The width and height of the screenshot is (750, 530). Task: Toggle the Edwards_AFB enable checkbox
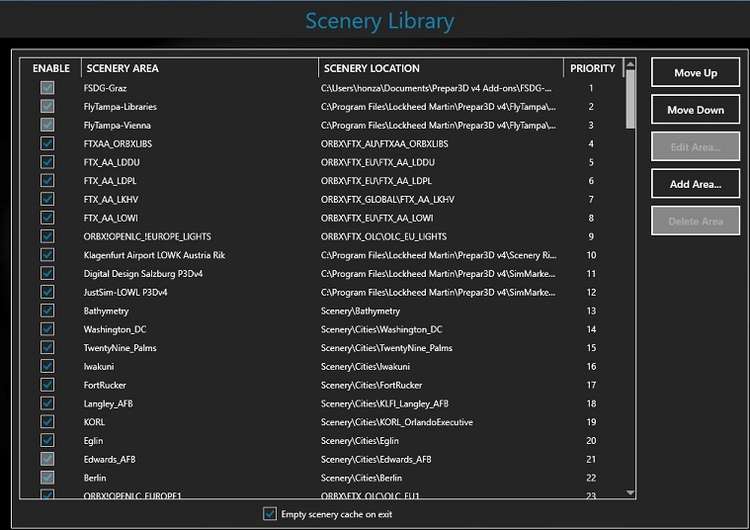coord(47,459)
